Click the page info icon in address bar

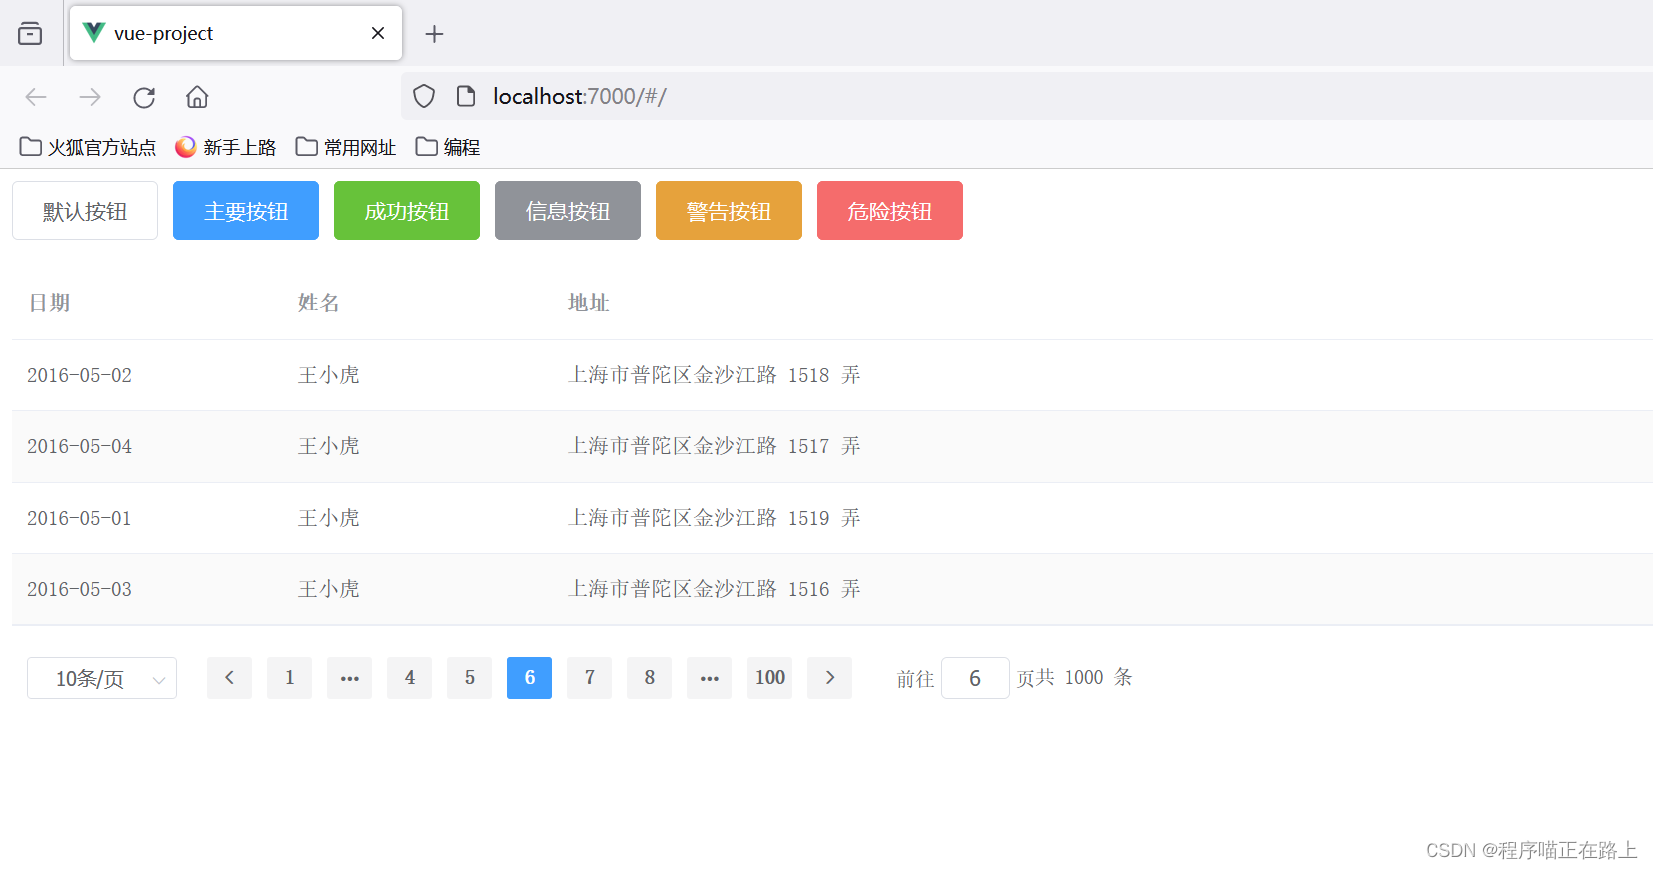466,96
